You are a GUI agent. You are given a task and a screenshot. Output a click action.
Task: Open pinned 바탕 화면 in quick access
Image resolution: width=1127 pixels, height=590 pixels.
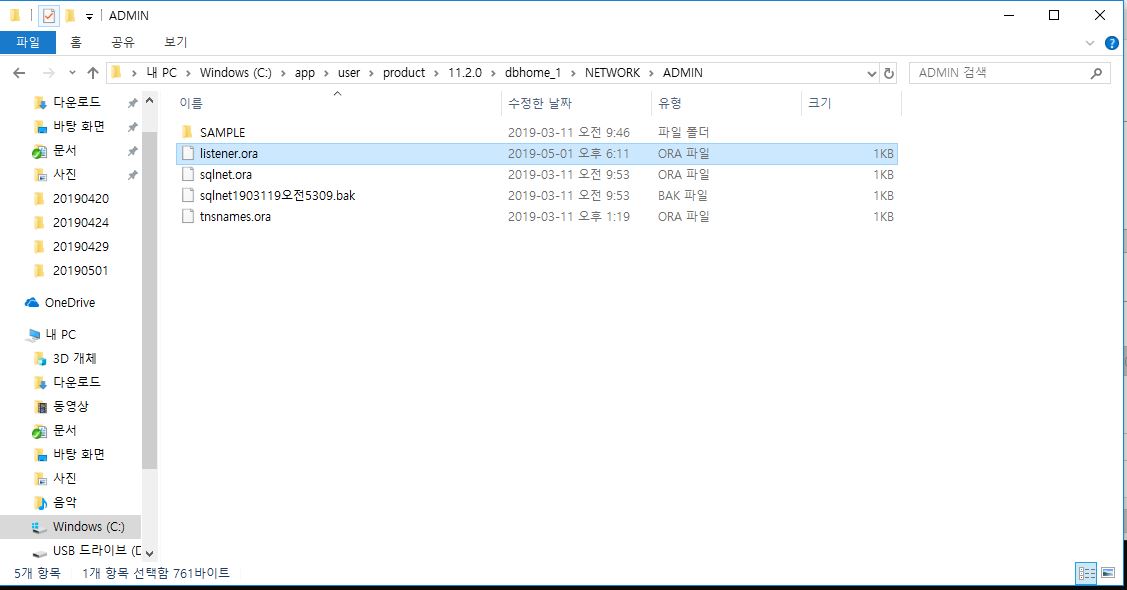[78, 126]
